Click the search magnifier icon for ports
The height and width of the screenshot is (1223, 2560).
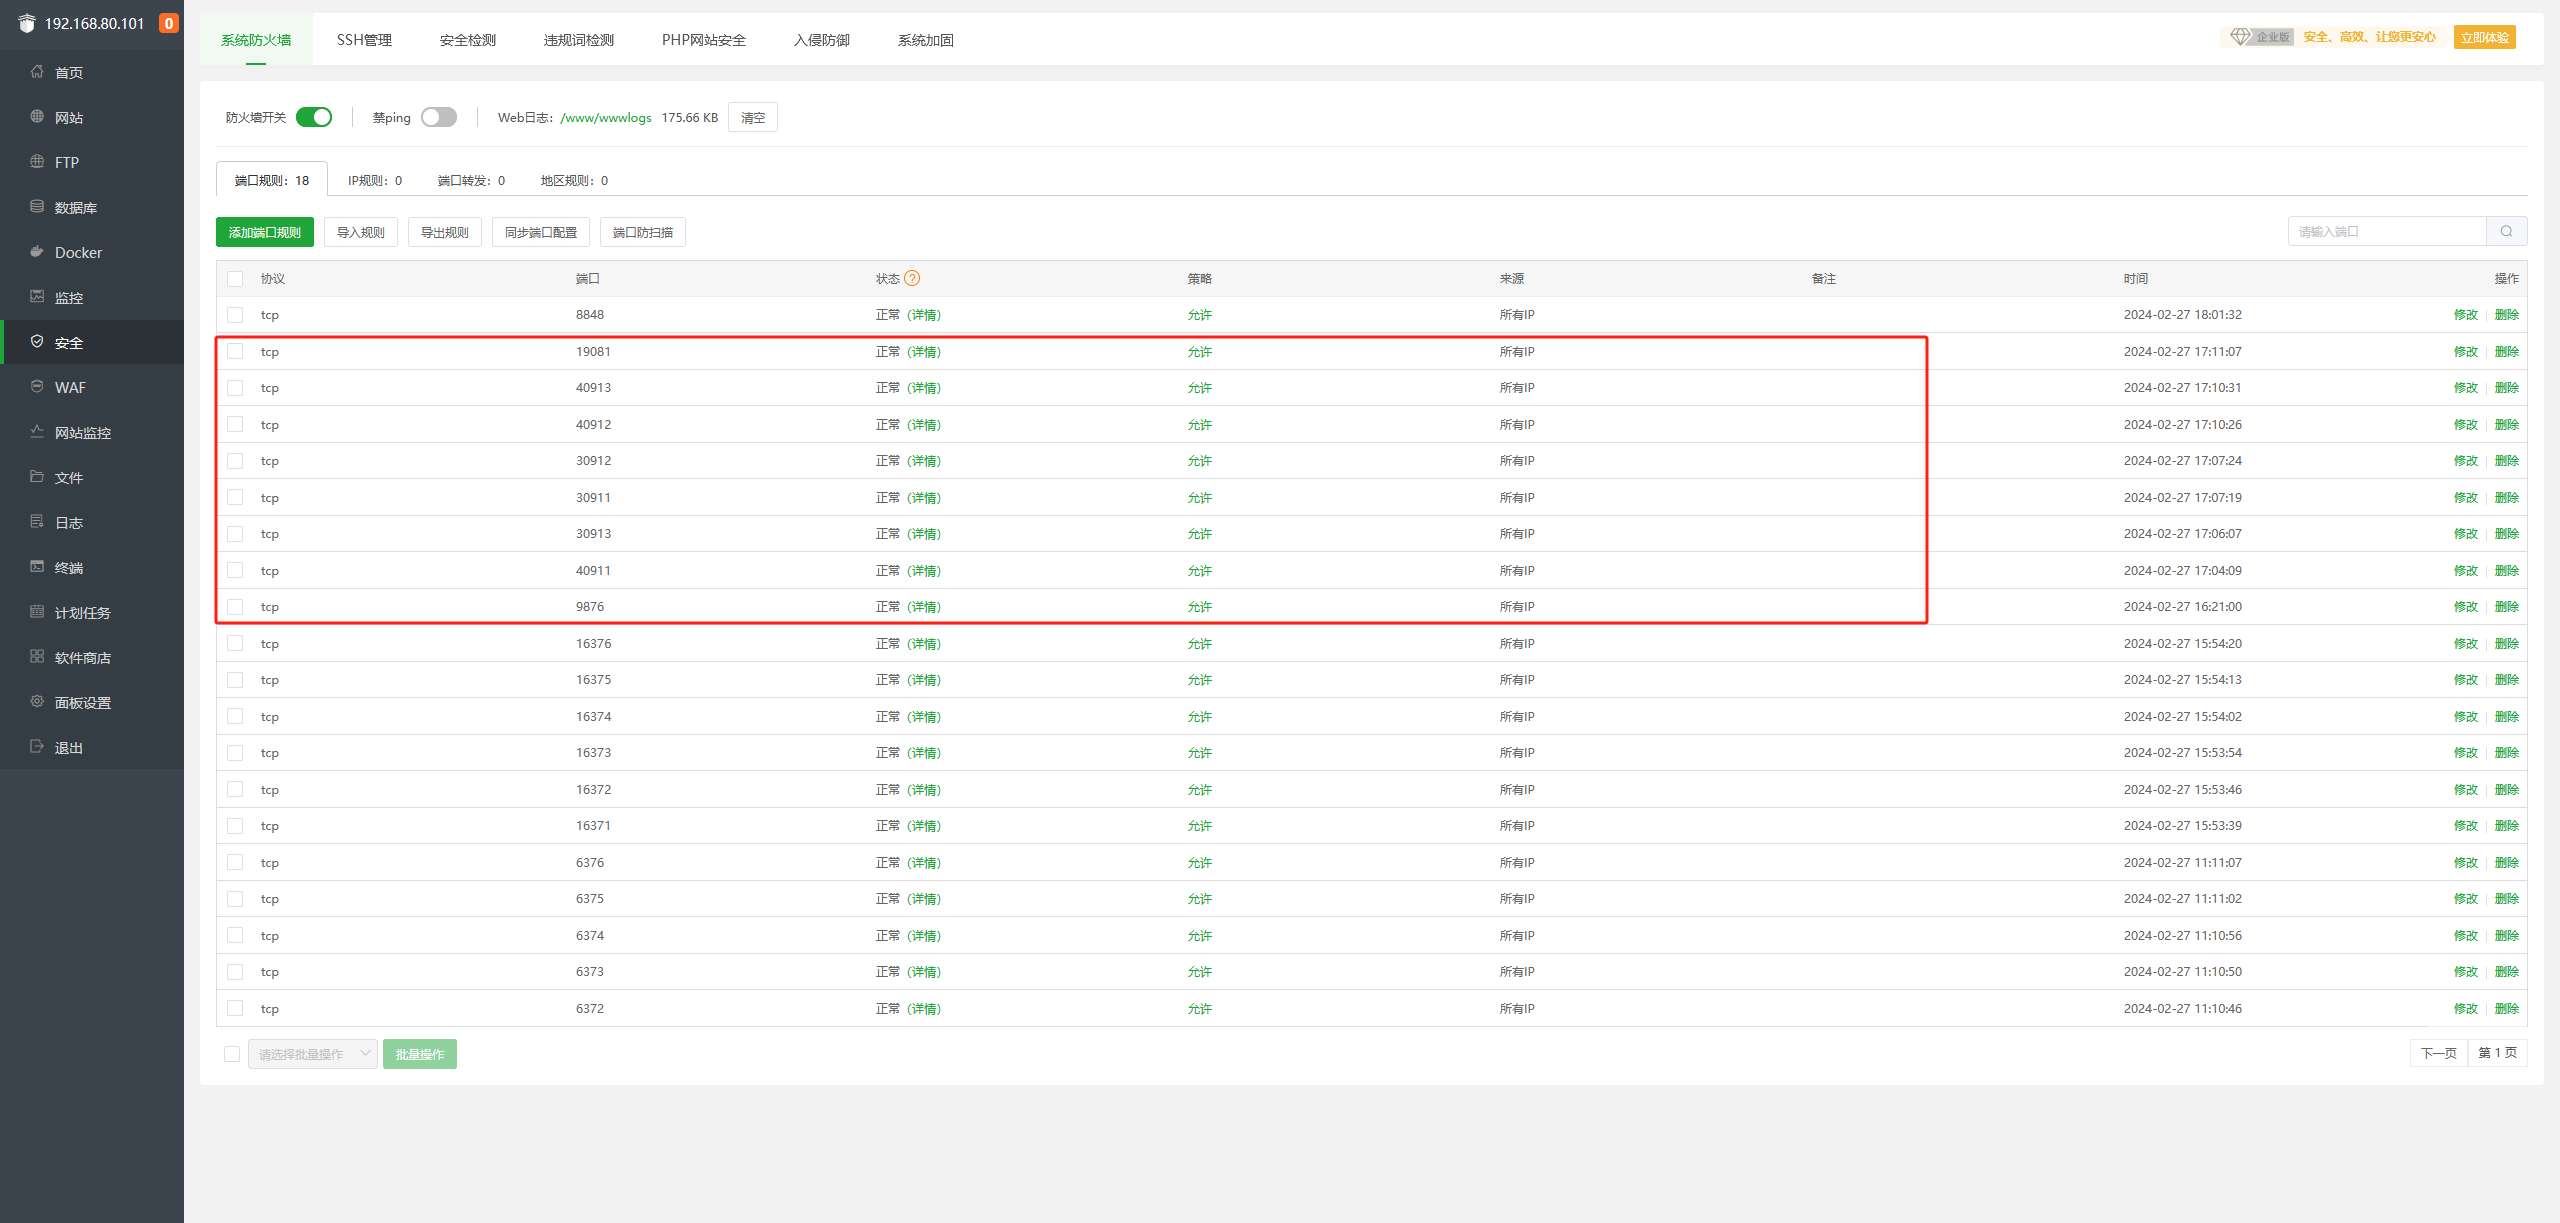pyautogui.click(x=2506, y=232)
